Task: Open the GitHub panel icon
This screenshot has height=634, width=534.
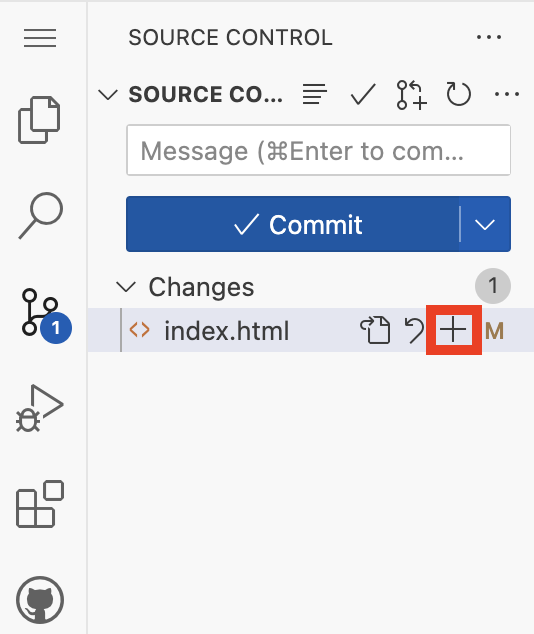Action: point(40,600)
